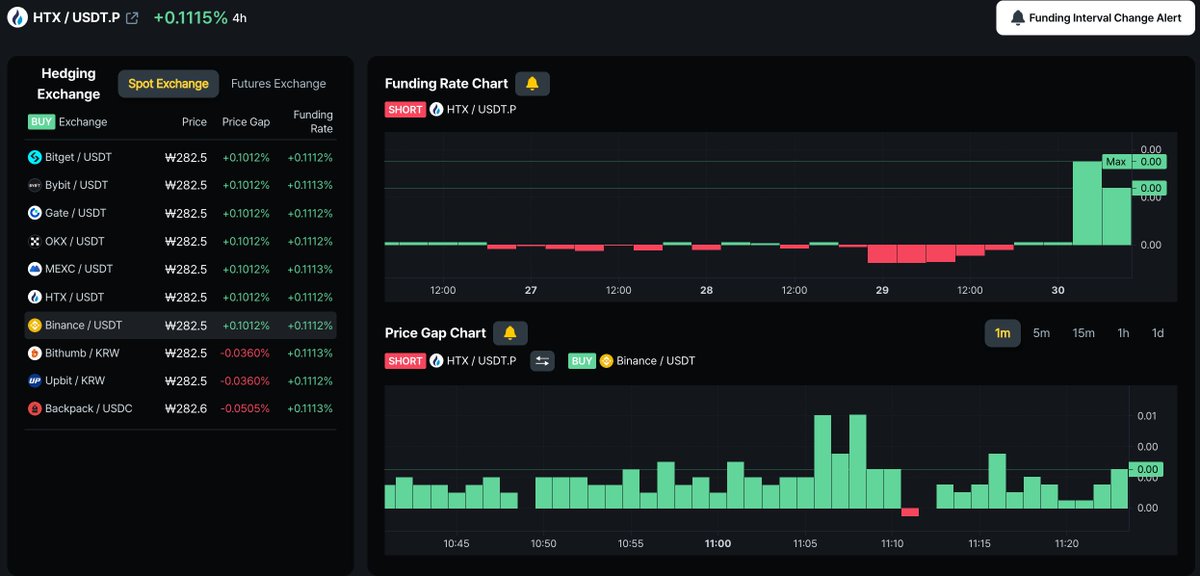
Task: Click the Binance logo in the exchange list
Action: 34,325
